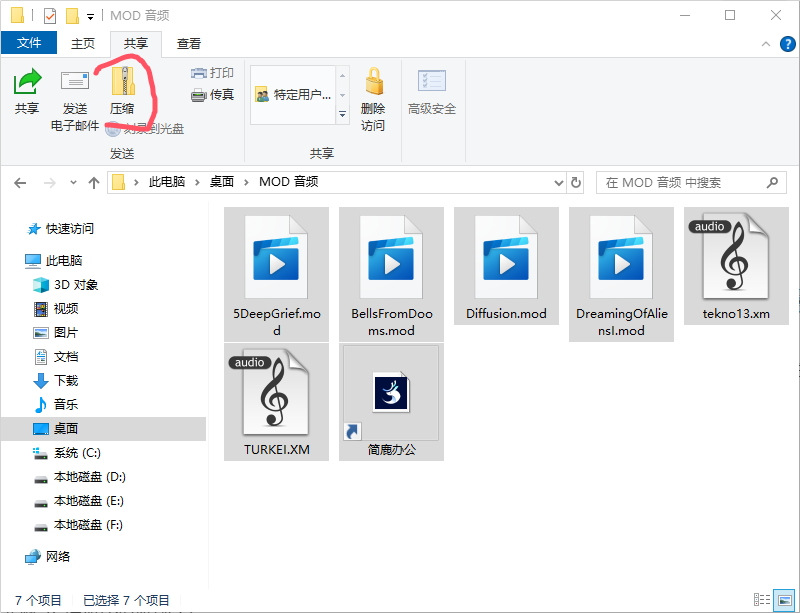Click the new folder icon in title bar

pos(72,16)
